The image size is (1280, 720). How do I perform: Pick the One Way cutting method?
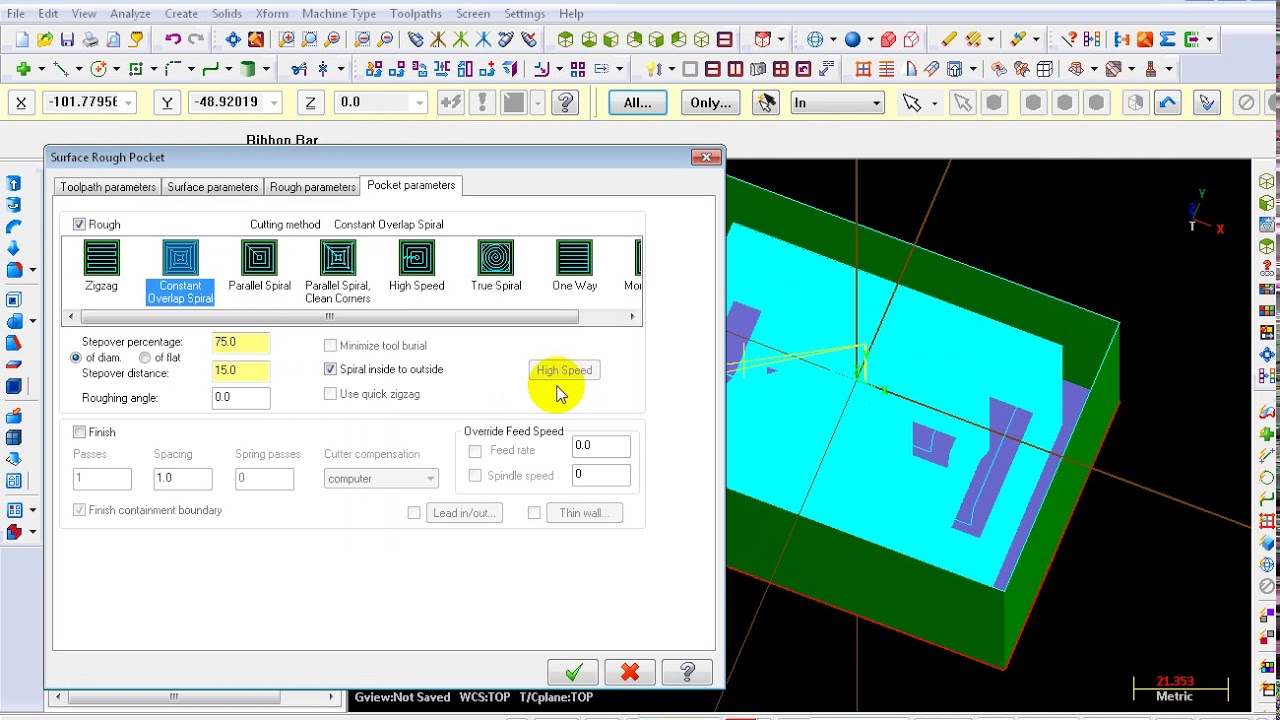(574, 267)
